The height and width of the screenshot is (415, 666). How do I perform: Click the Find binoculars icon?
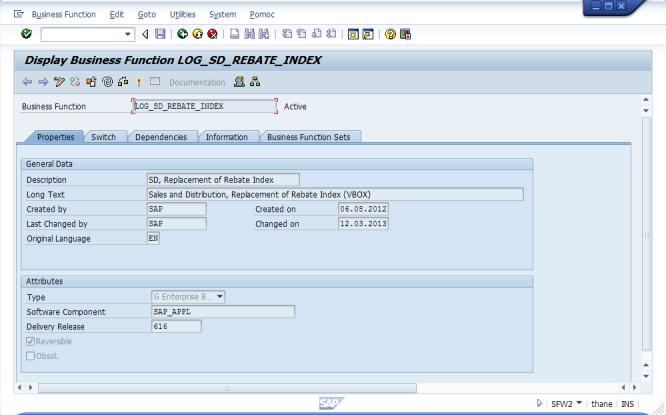pyautogui.click(x=249, y=34)
